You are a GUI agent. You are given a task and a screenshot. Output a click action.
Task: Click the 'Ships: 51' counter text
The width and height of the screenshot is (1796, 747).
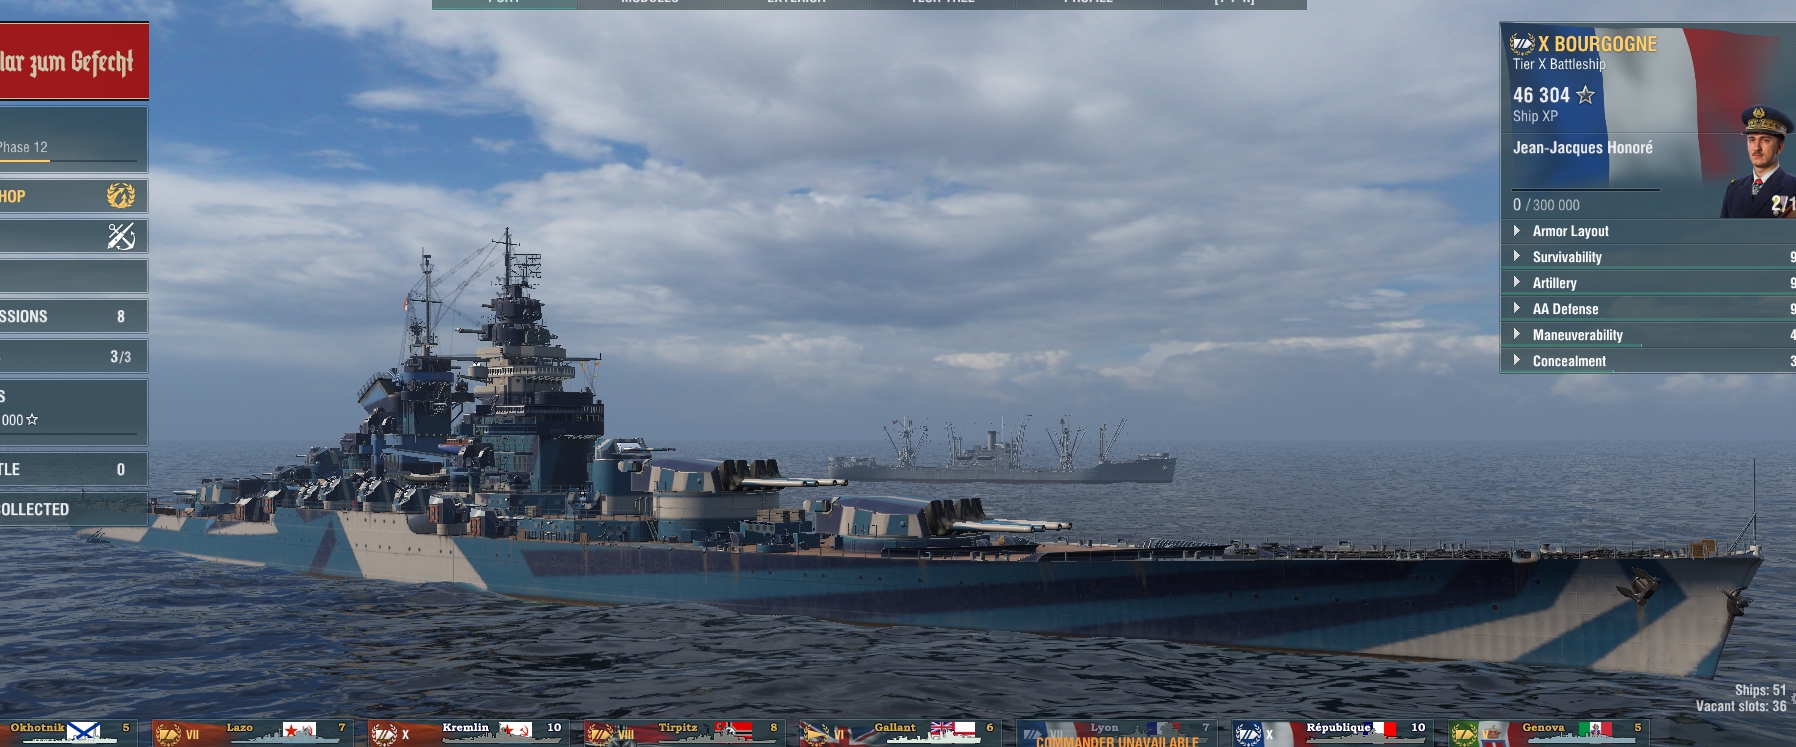click(x=1760, y=690)
